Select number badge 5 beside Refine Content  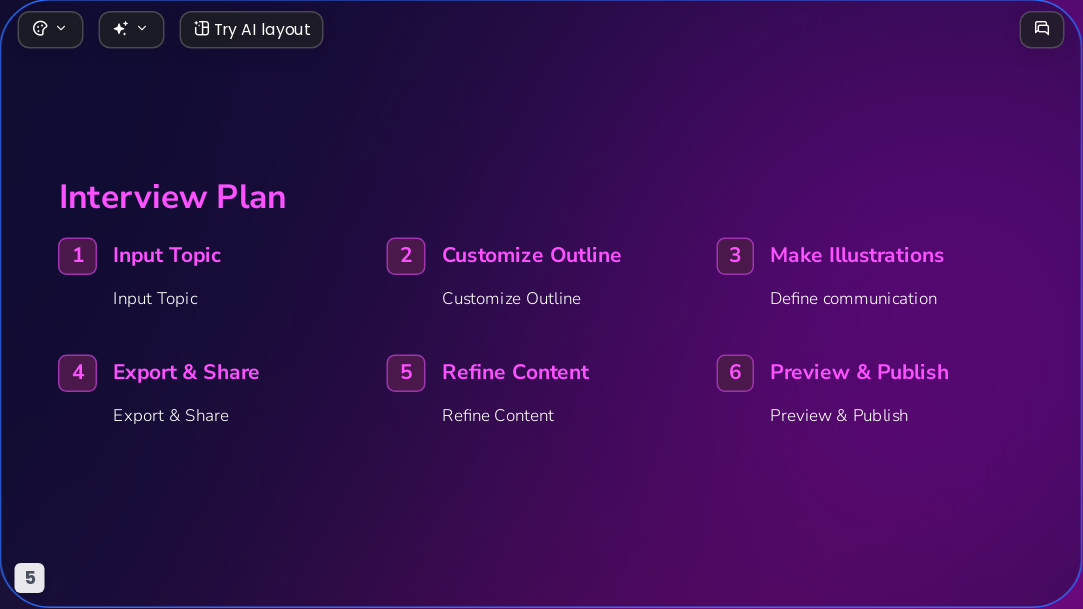coord(406,373)
